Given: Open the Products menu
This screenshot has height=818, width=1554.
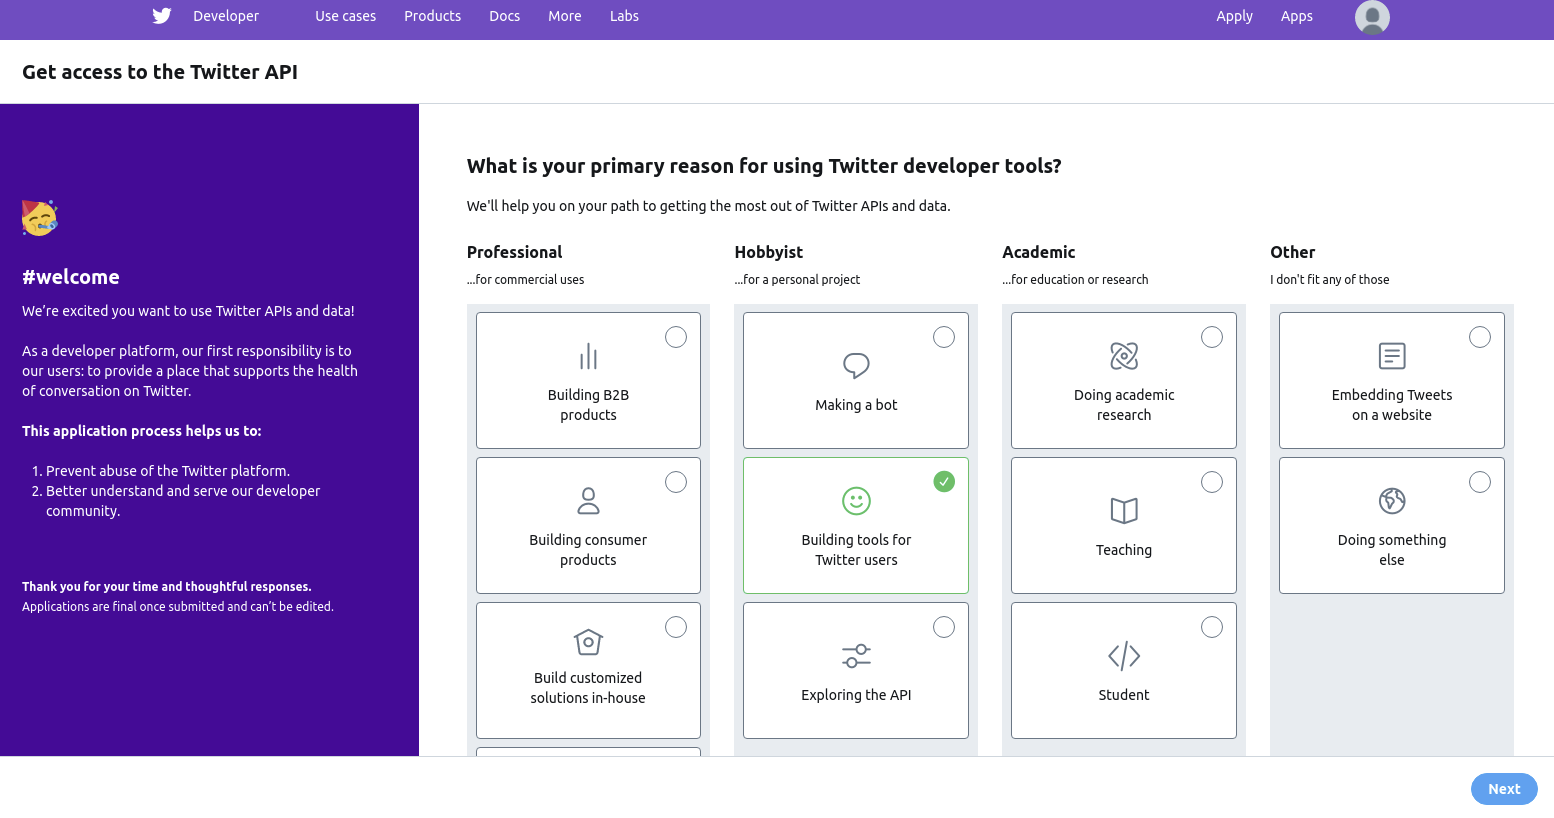Looking at the screenshot, I should (432, 16).
